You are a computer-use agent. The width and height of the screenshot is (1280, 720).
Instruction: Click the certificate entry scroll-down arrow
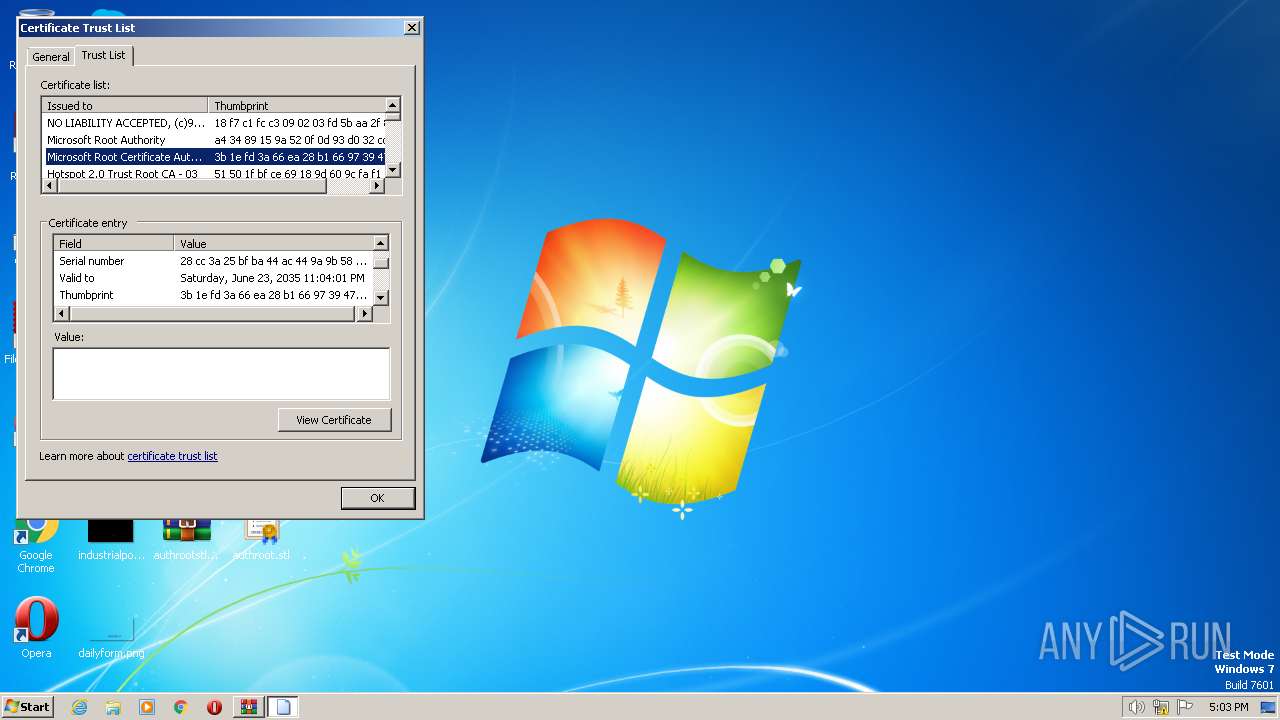380,297
